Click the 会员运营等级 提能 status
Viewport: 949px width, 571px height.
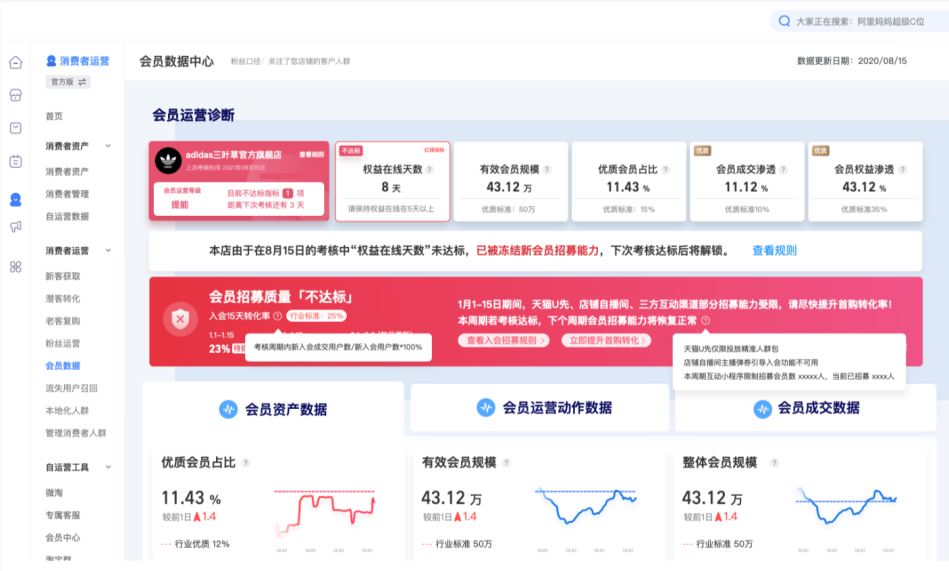[180, 205]
